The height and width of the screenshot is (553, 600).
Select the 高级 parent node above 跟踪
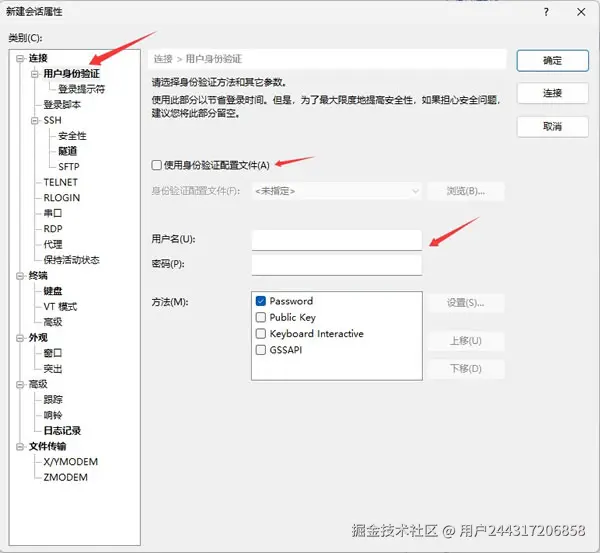point(38,384)
